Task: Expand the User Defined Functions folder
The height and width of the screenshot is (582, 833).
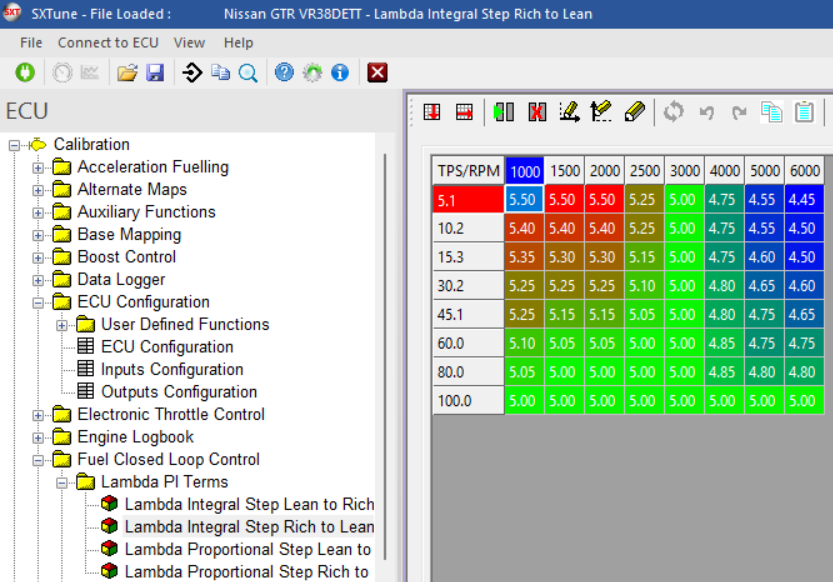Action: [62, 325]
